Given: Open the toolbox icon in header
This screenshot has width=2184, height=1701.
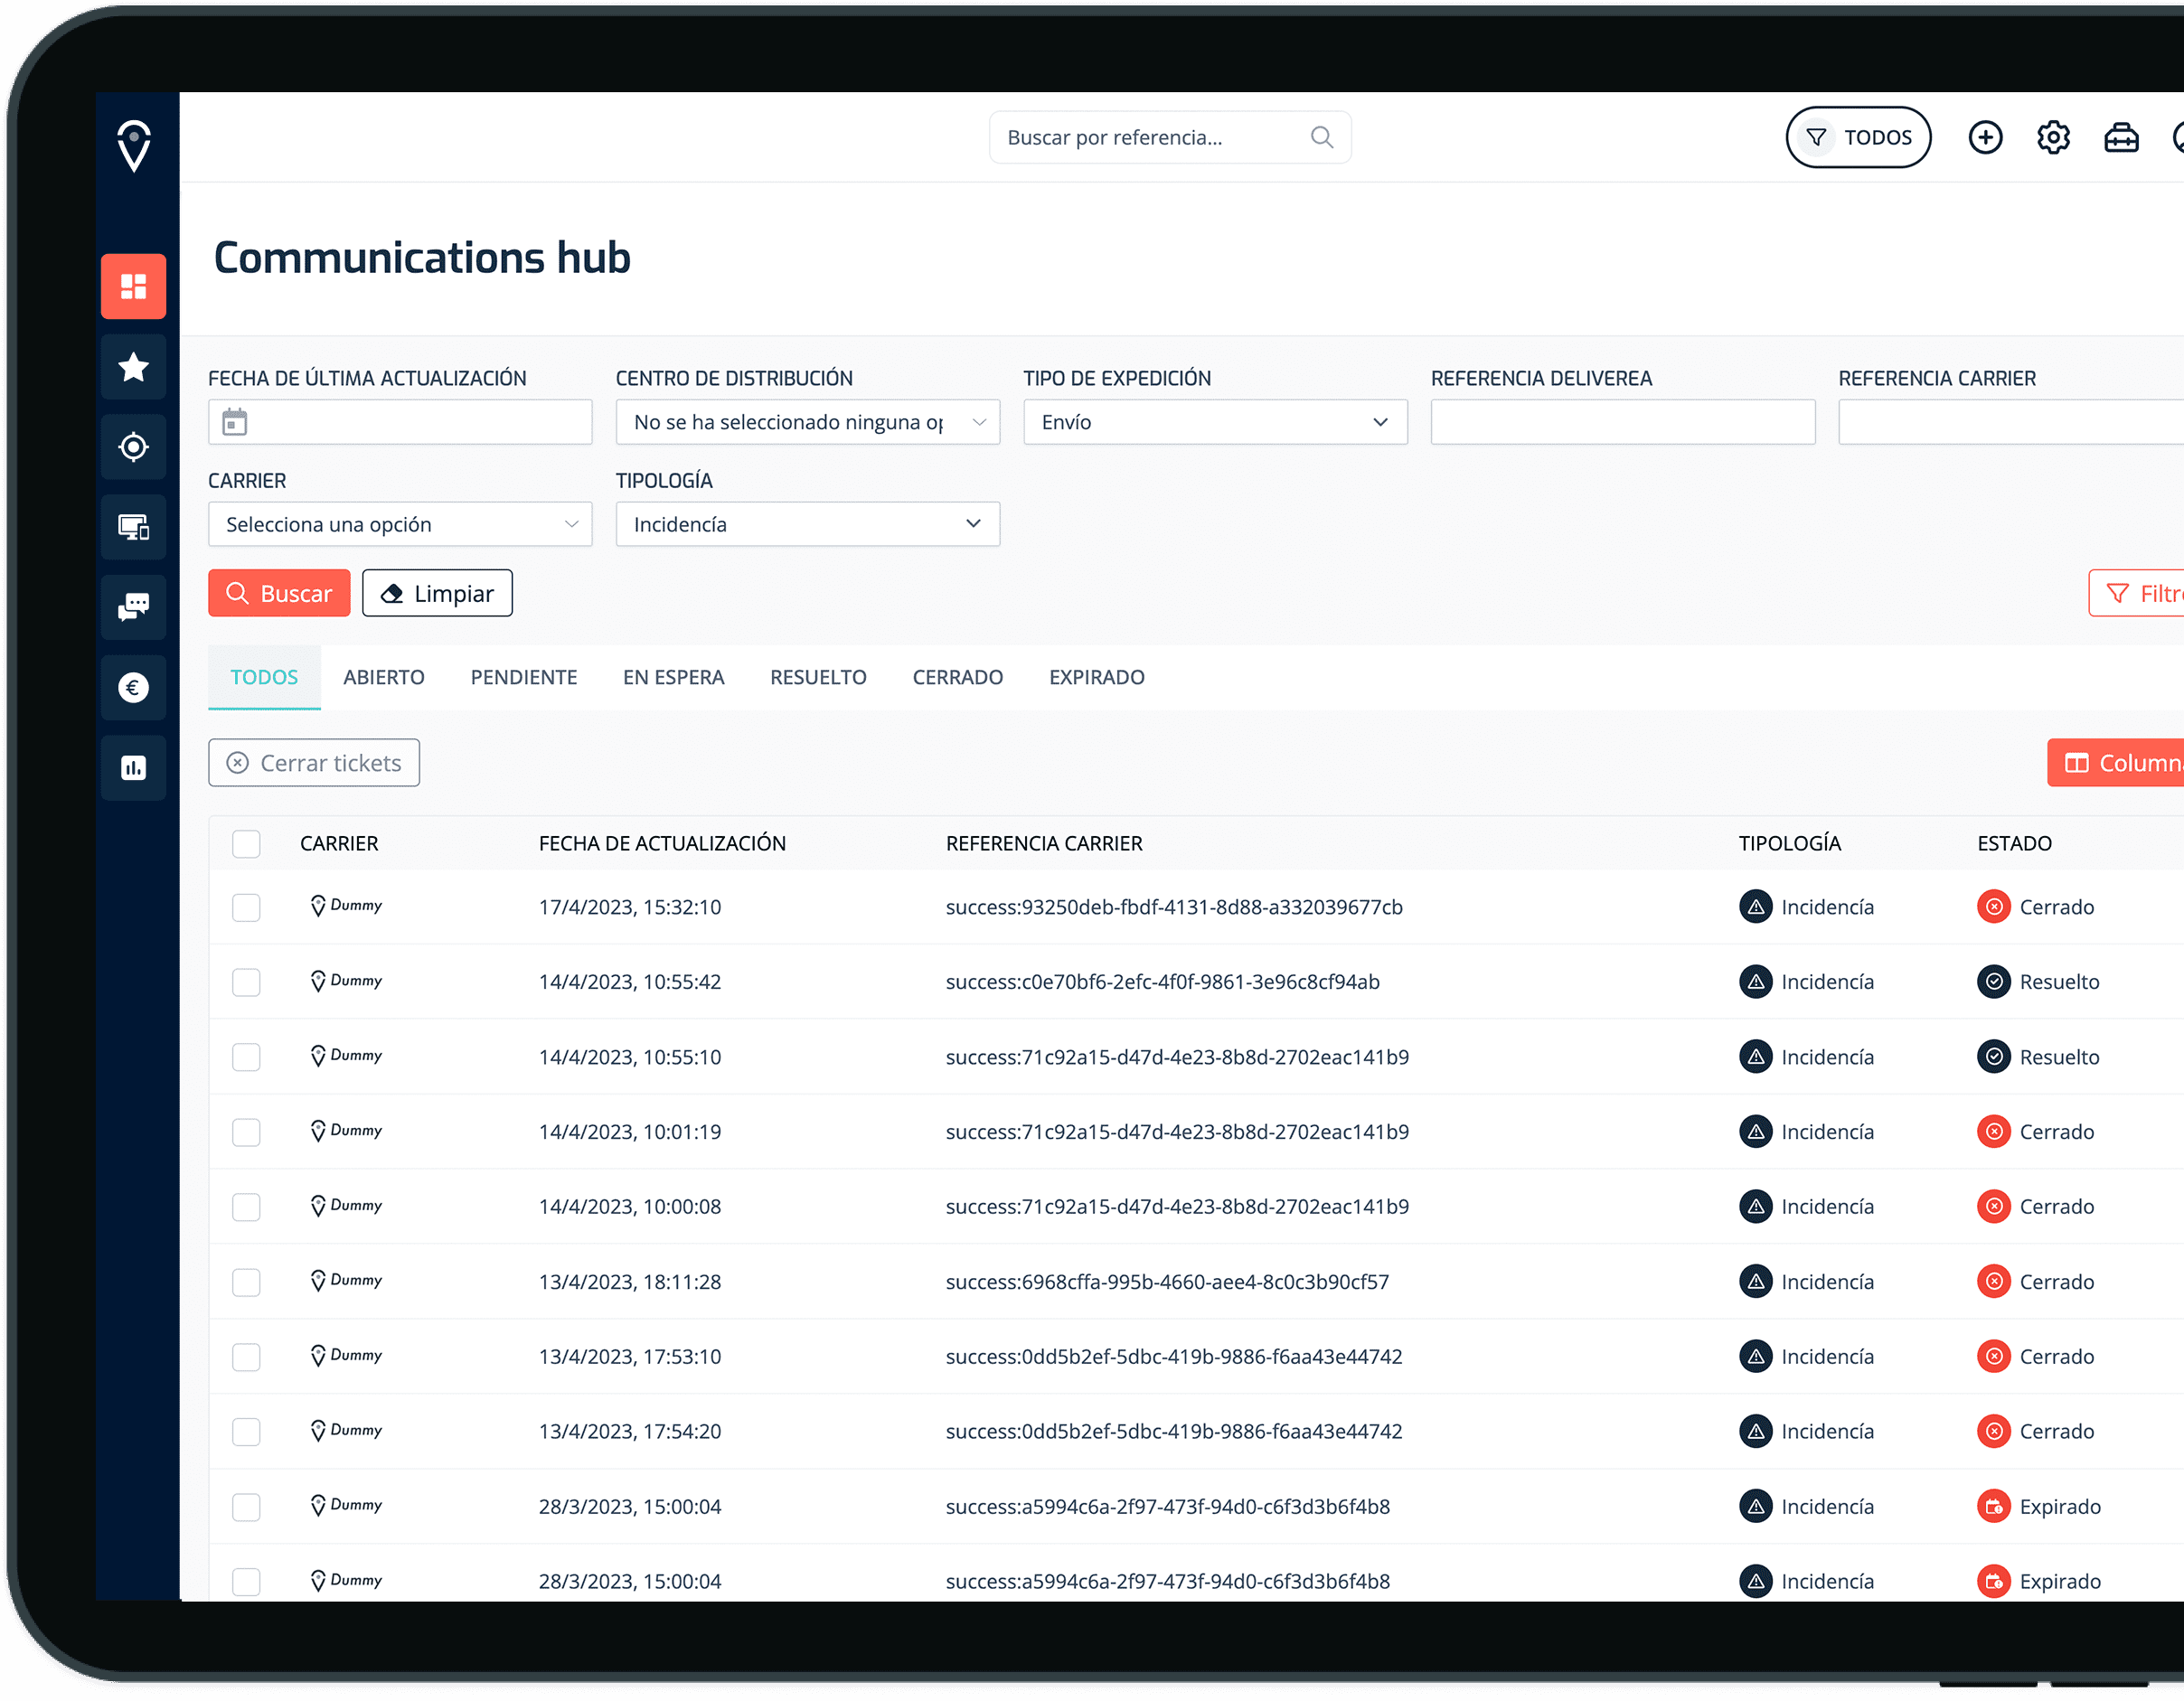Looking at the screenshot, I should tap(2121, 137).
